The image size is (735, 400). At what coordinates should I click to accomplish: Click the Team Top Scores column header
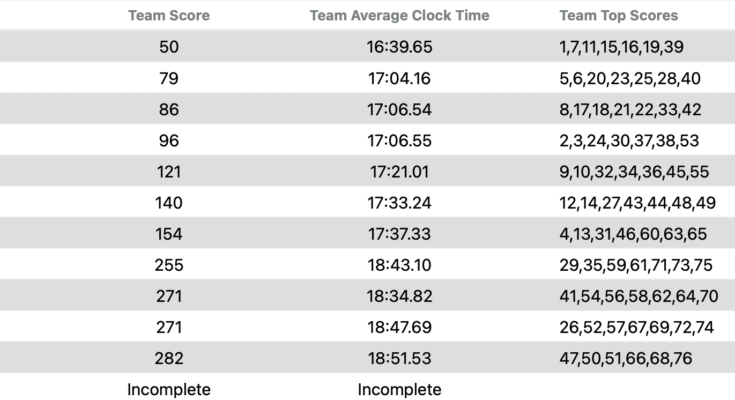pos(619,16)
